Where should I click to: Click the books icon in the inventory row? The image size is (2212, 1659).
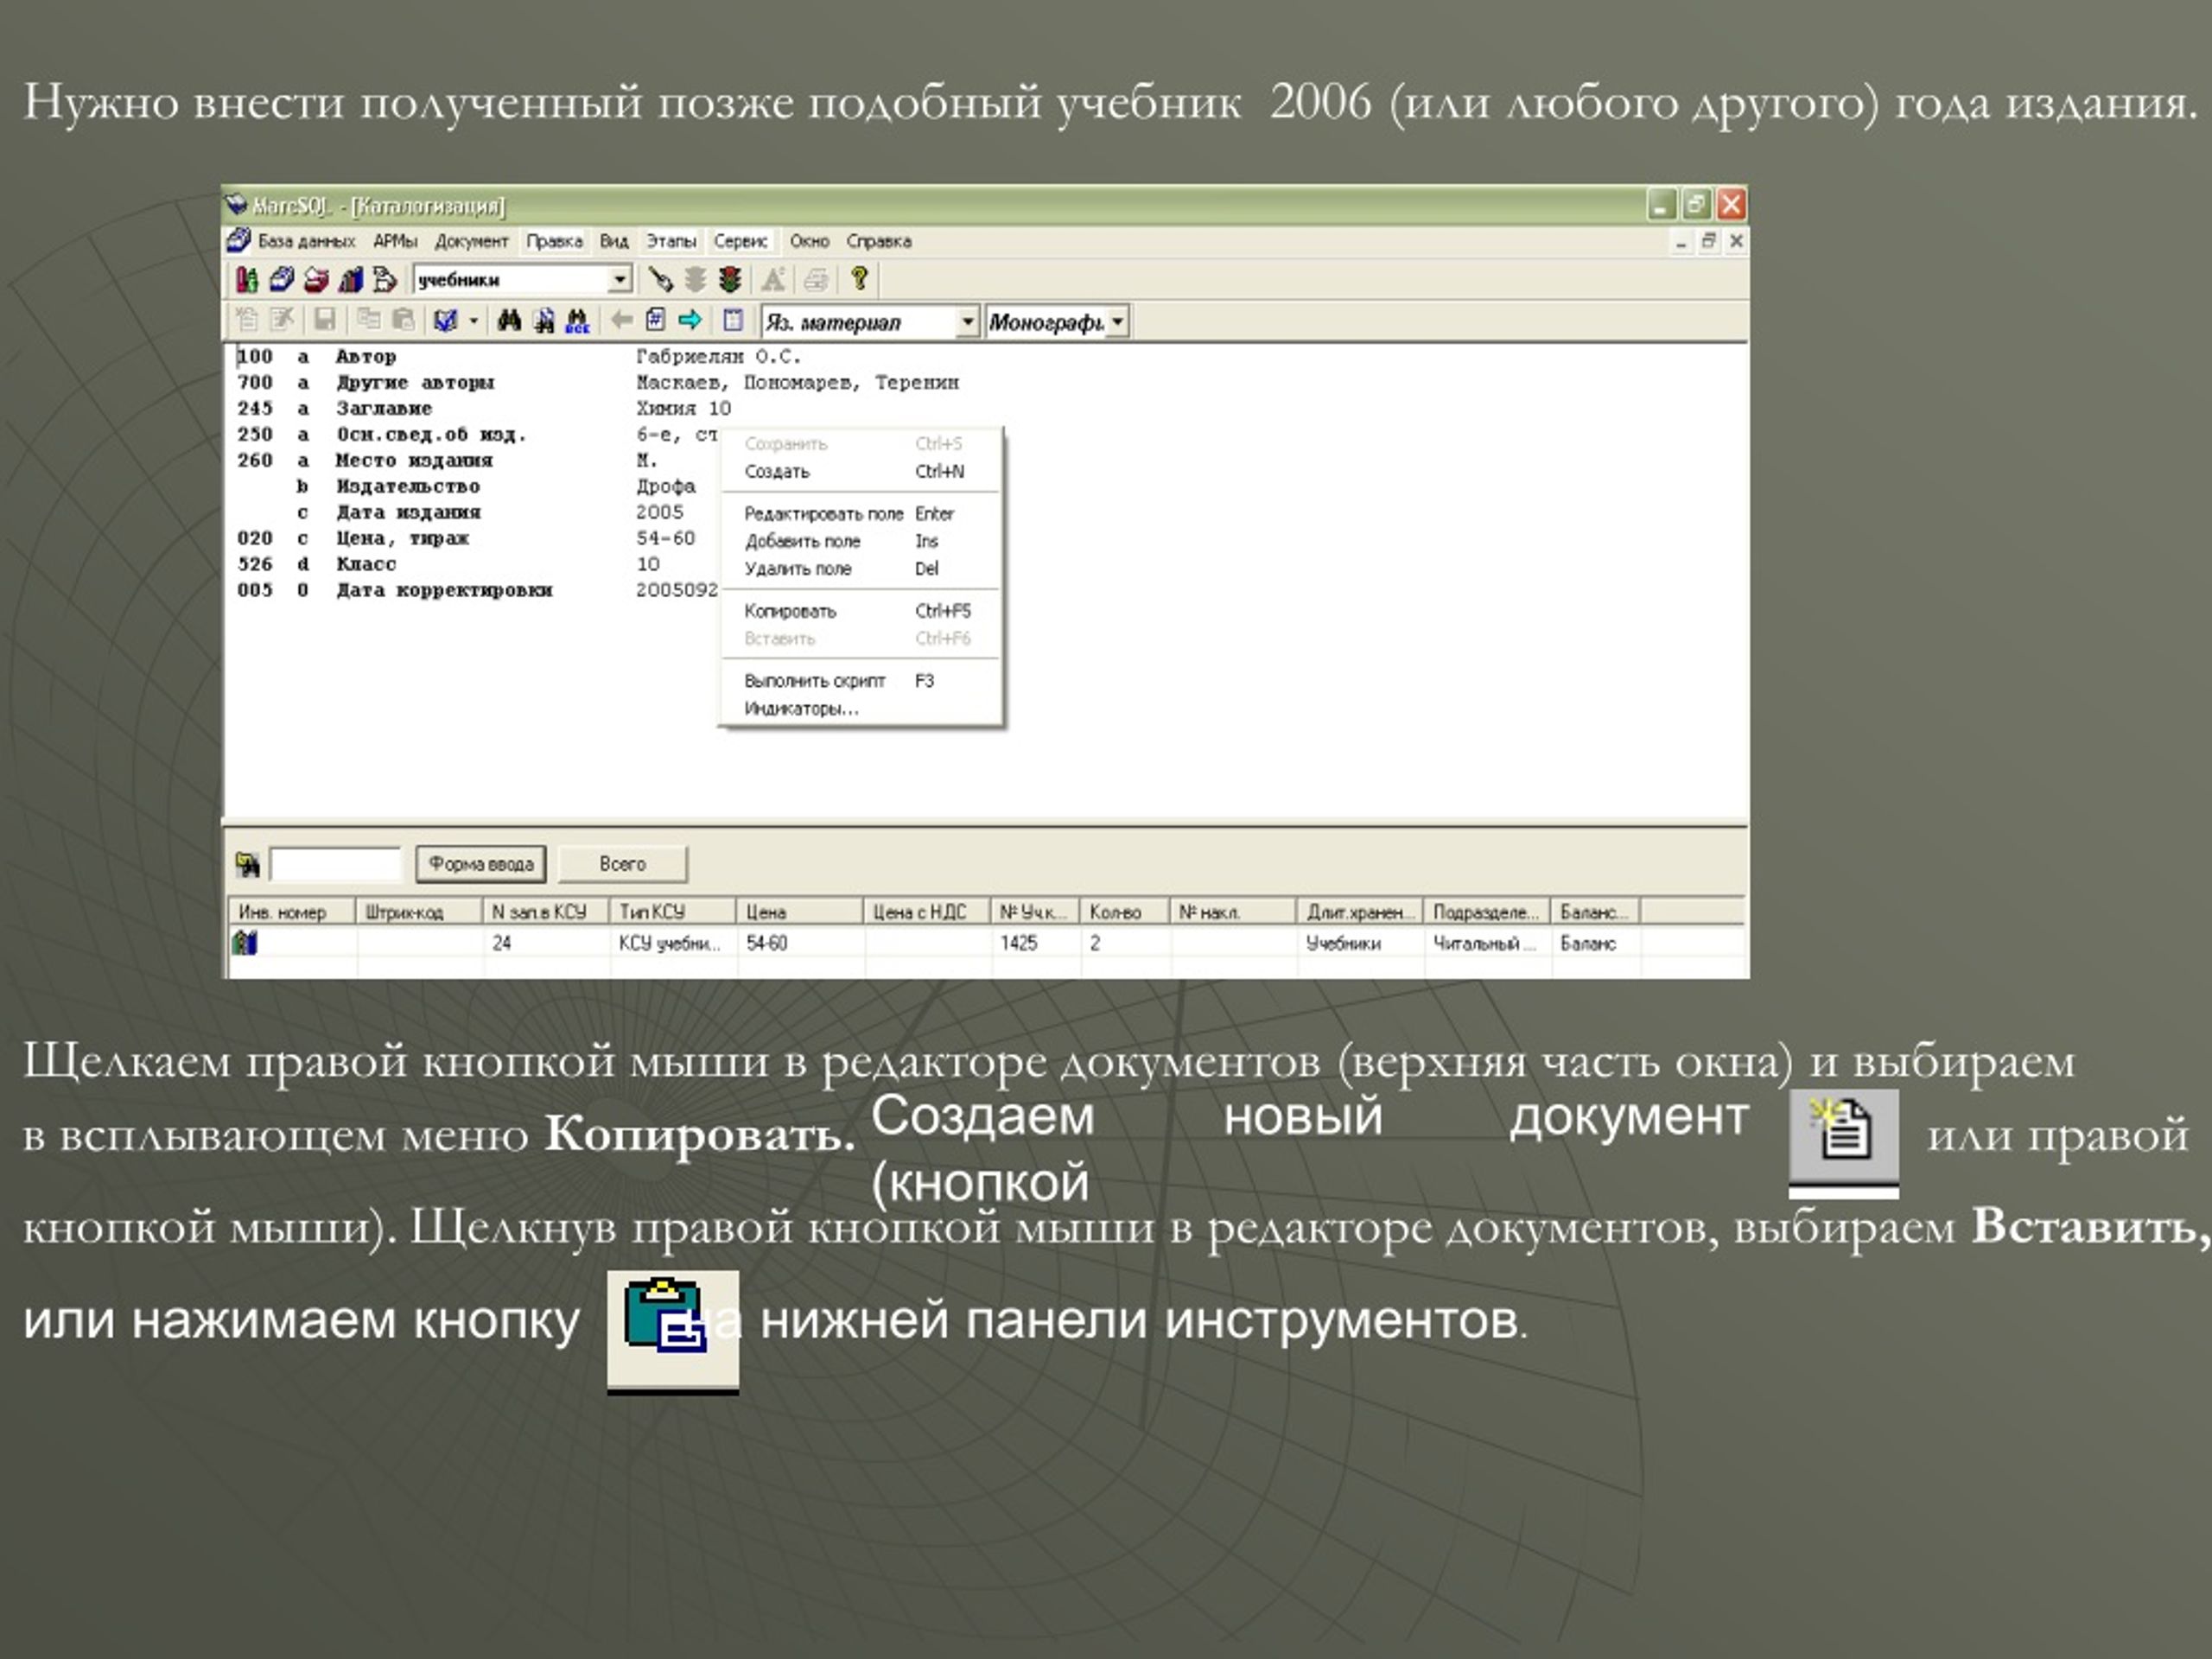[245, 942]
